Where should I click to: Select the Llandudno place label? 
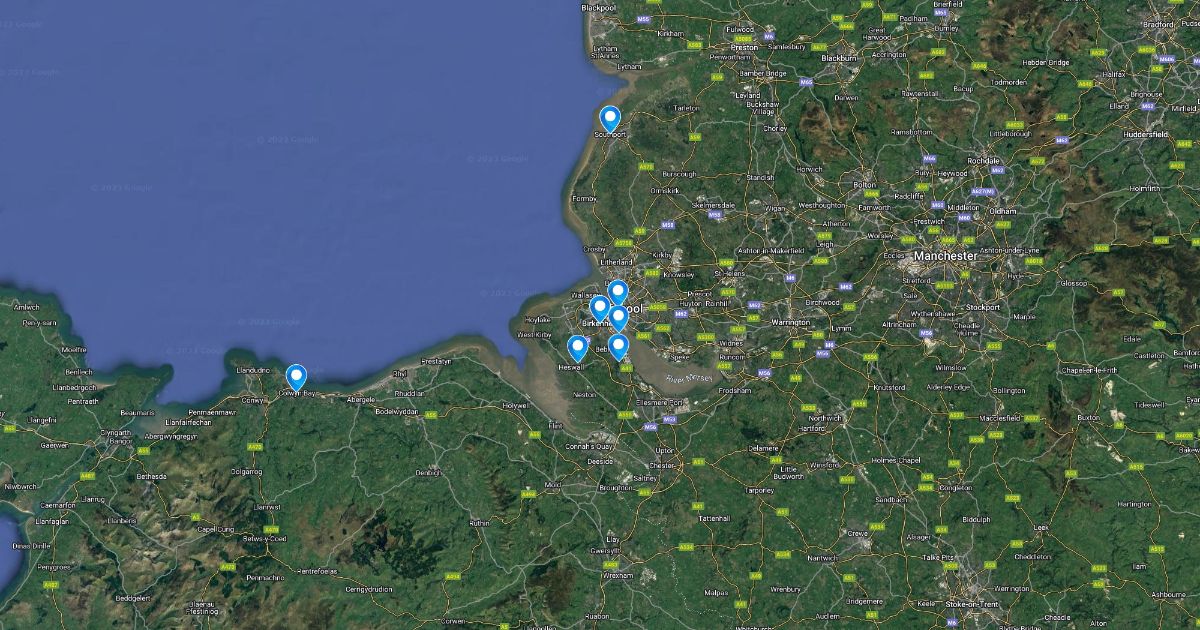[x=254, y=370]
